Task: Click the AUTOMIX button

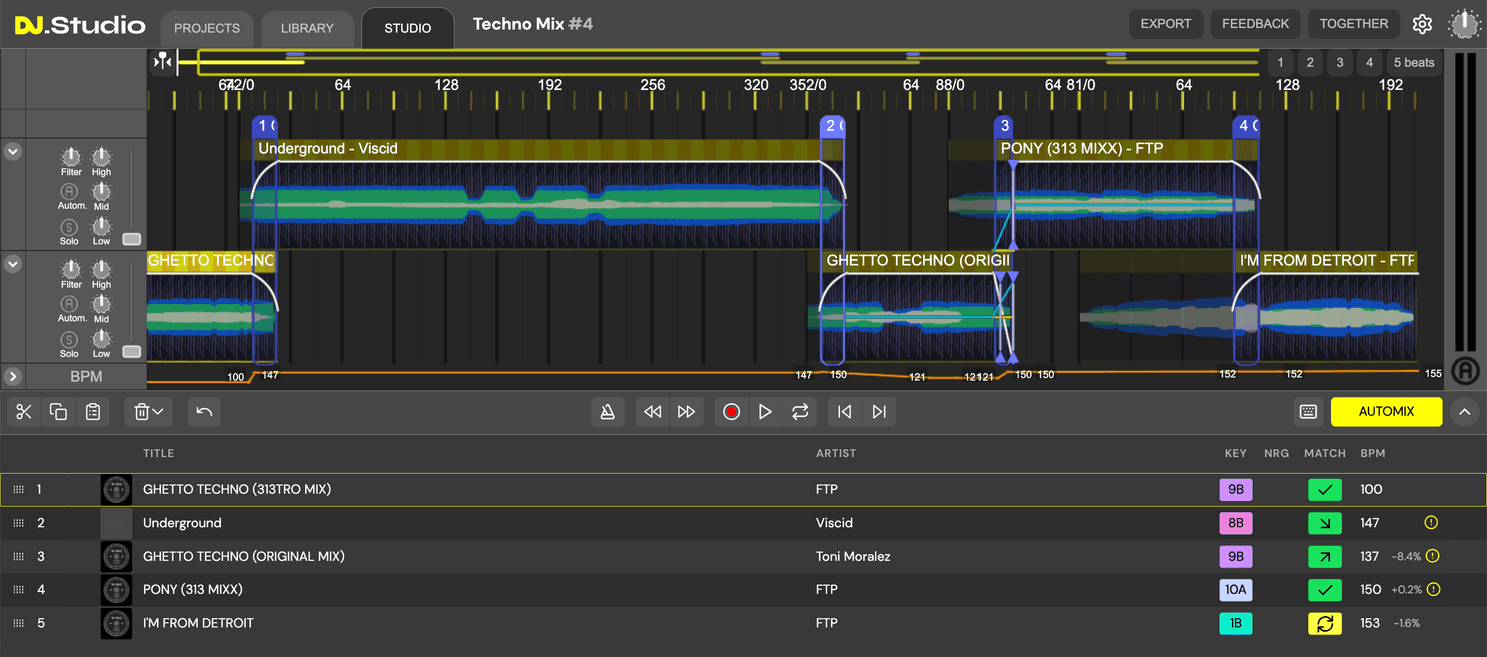Action: [1386, 411]
